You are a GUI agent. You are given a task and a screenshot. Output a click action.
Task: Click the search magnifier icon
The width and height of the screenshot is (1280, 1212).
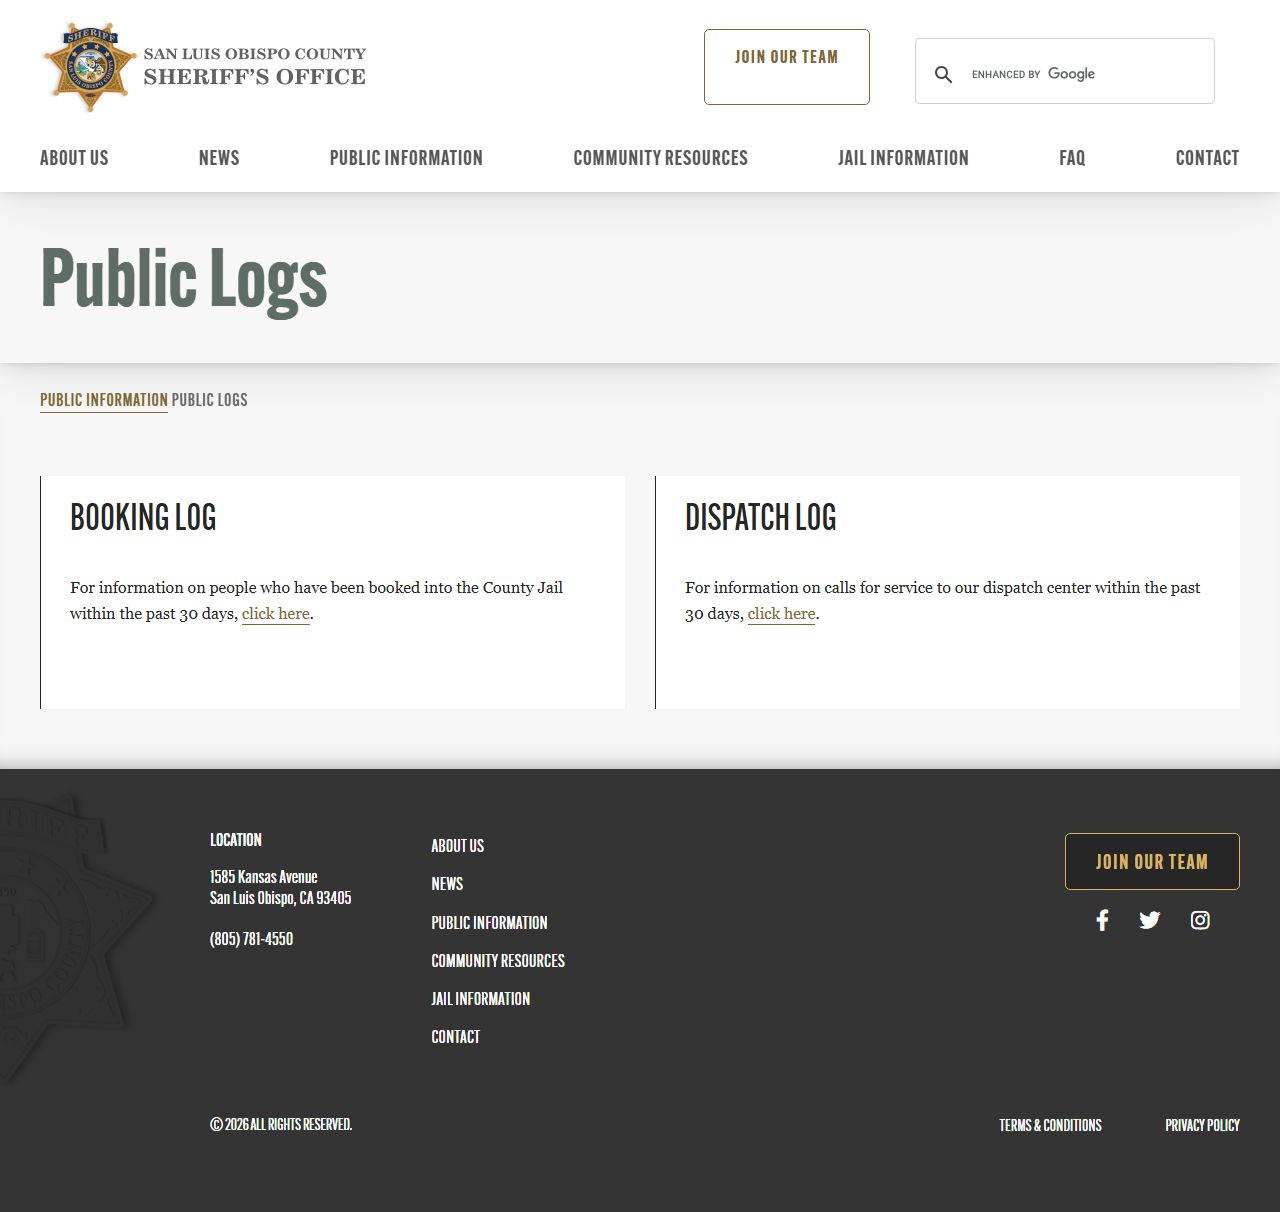click(x=943, y=74)
